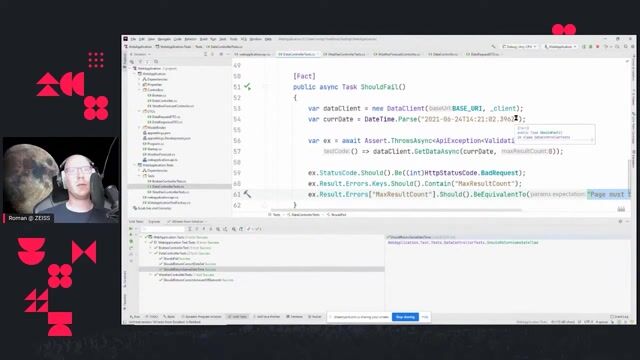Viewport: 640px width, 360px height.
Task: Select appsettings.json in solution tree
Action: 157,133
